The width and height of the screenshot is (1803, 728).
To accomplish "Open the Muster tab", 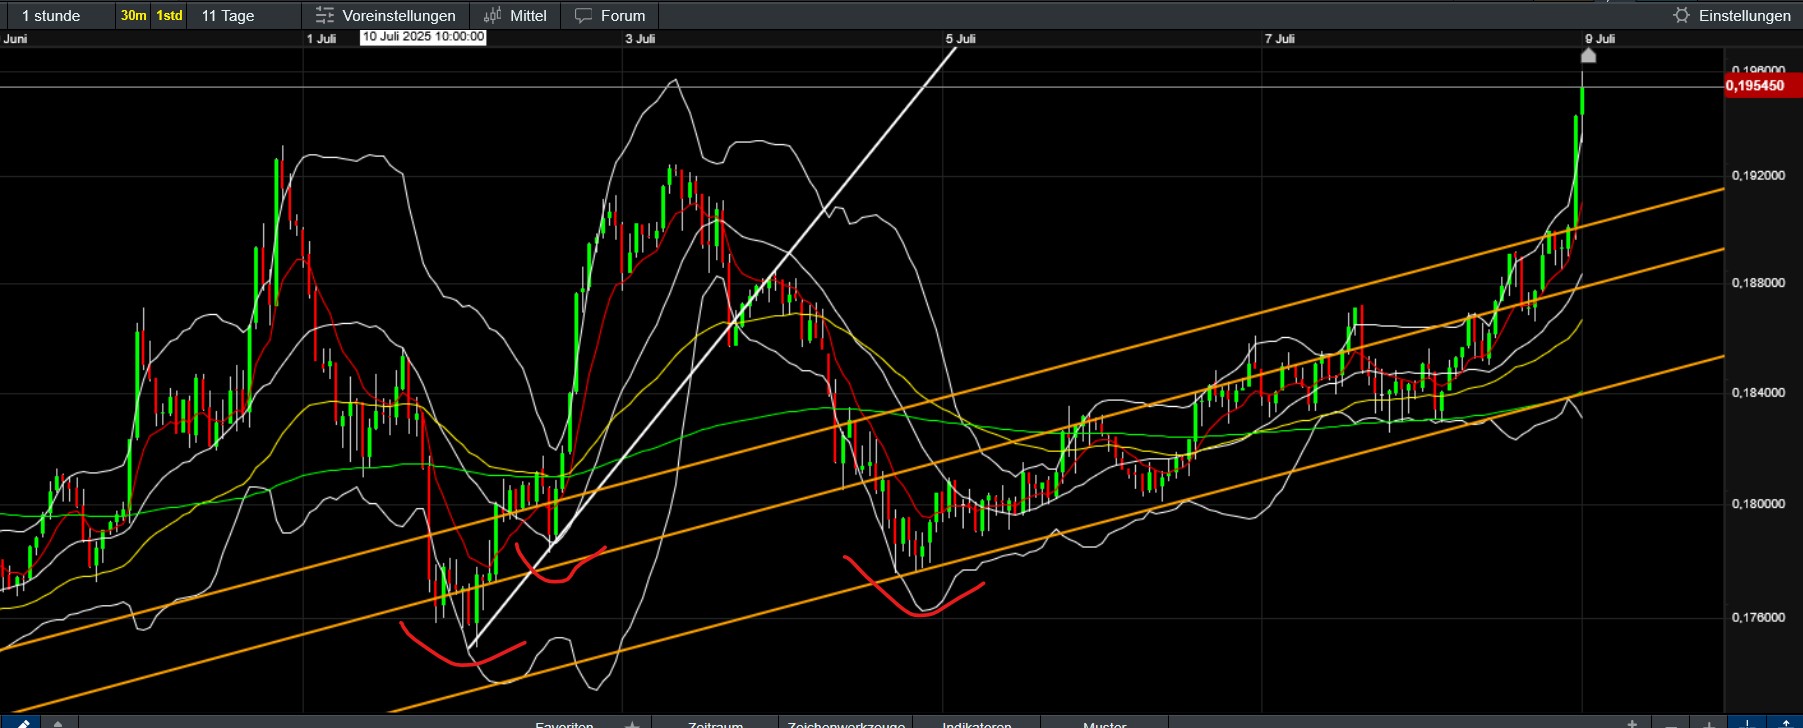I will 1105,724.
